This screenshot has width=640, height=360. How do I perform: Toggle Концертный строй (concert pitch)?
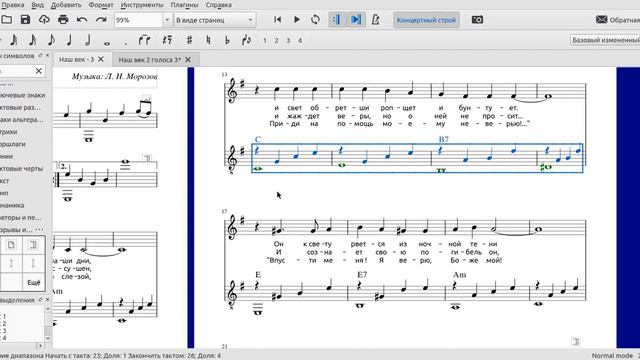coord(426,20)
